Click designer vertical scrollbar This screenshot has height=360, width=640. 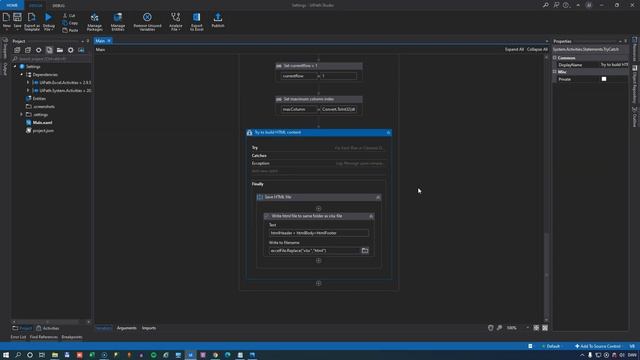(x=547, y=188)
